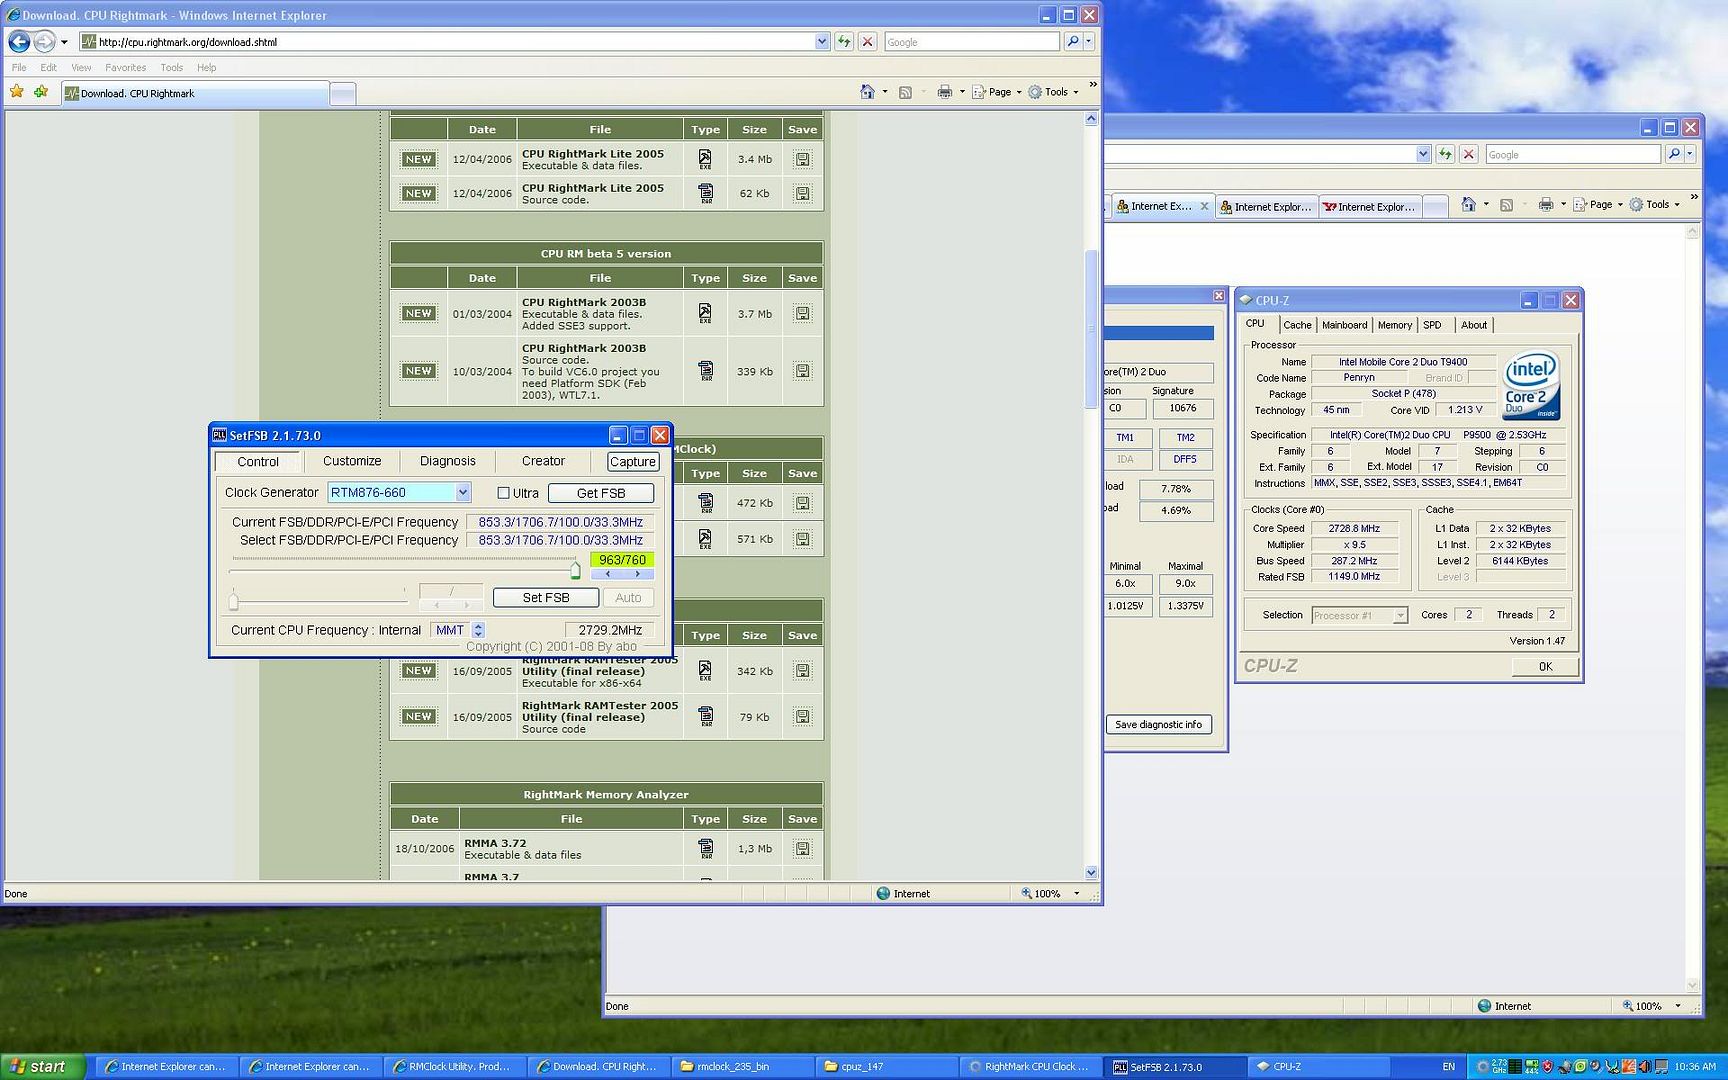Open Favorites menu in front IE
This screenshot has height=1080, width=1728.
pos(125,67)
